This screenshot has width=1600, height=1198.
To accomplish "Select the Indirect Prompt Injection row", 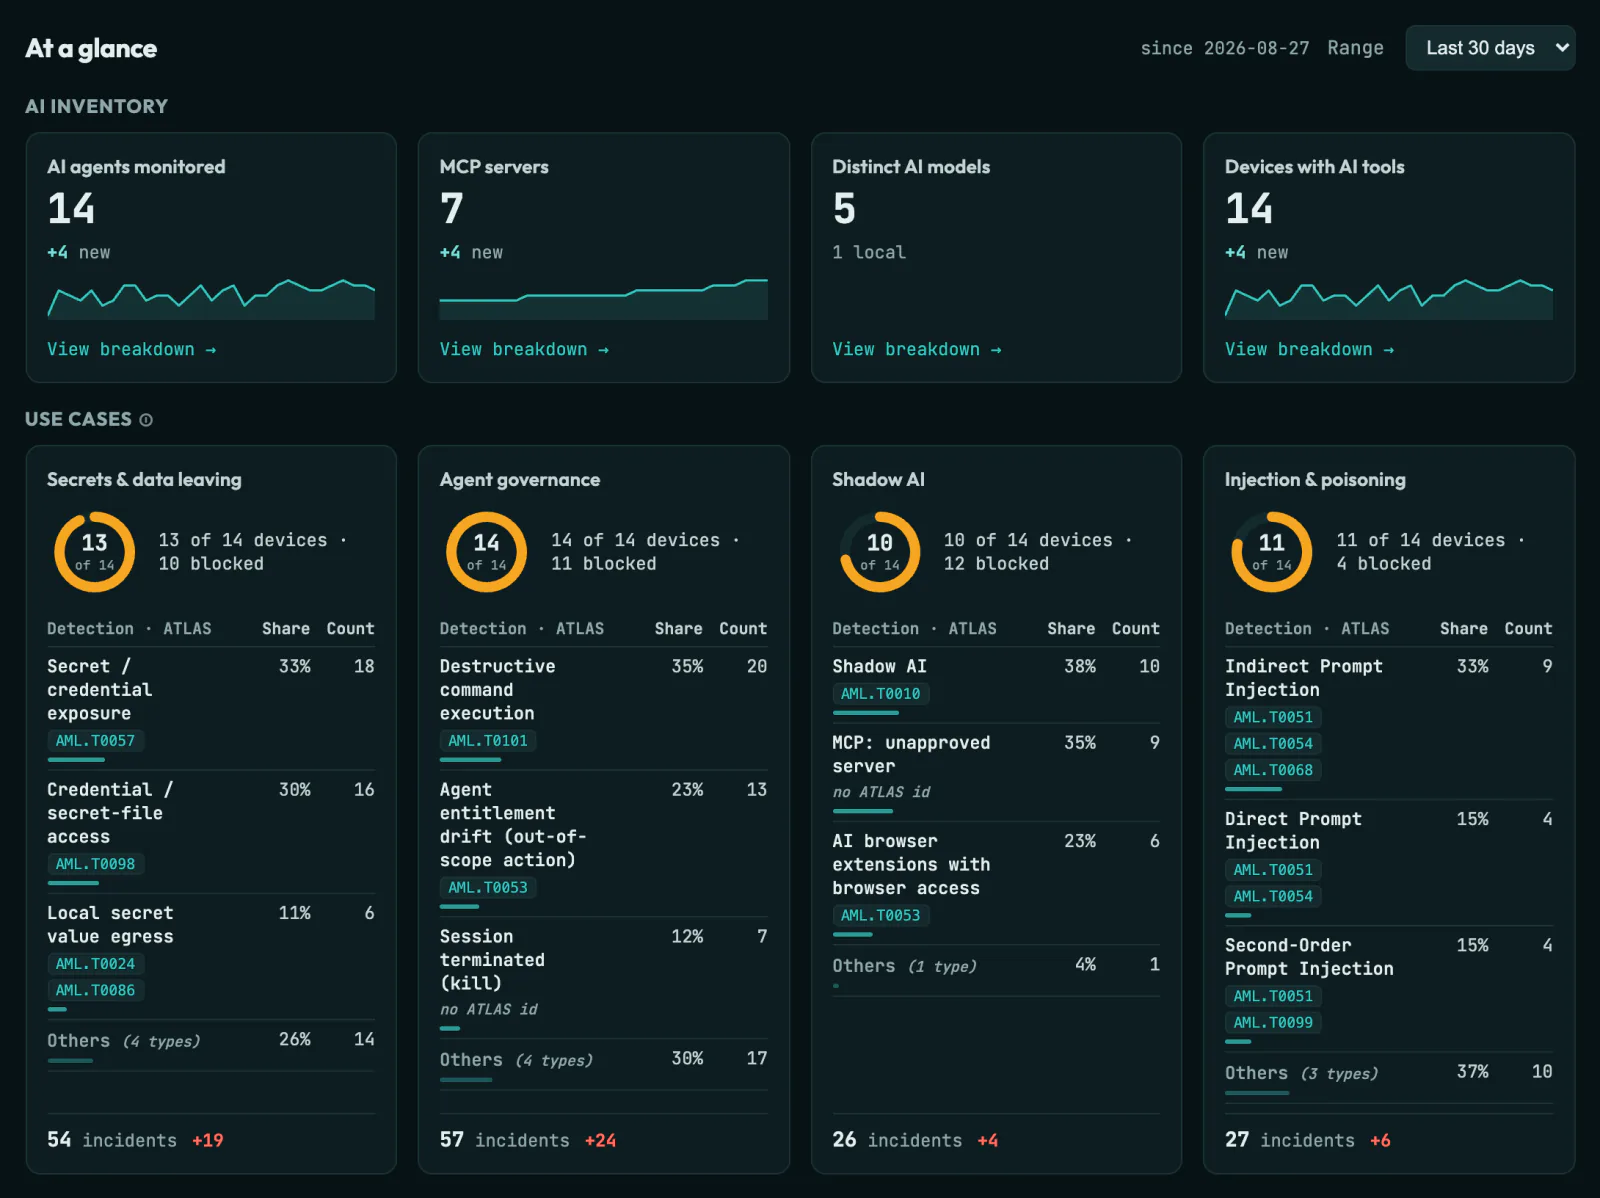I will (1389, 723).
